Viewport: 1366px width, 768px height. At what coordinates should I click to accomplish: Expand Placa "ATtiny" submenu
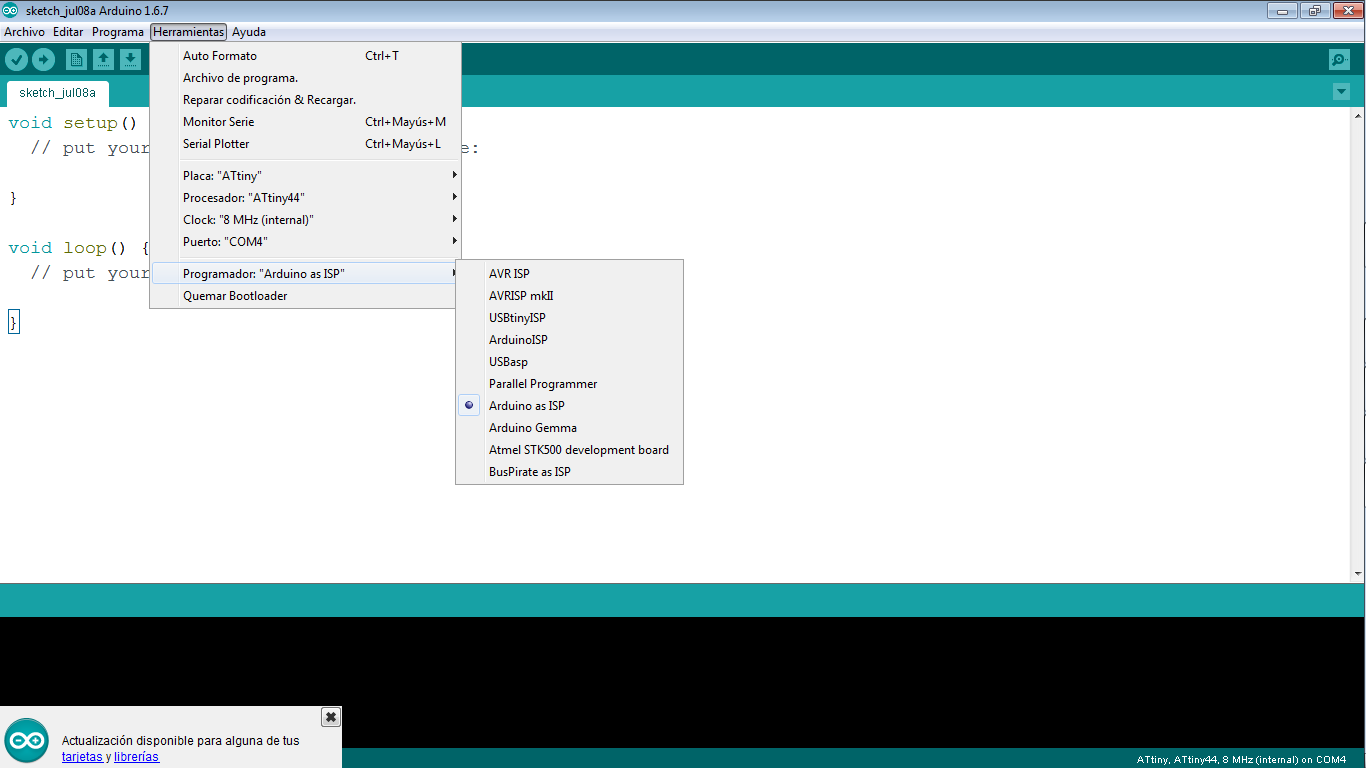pos(305,175)
